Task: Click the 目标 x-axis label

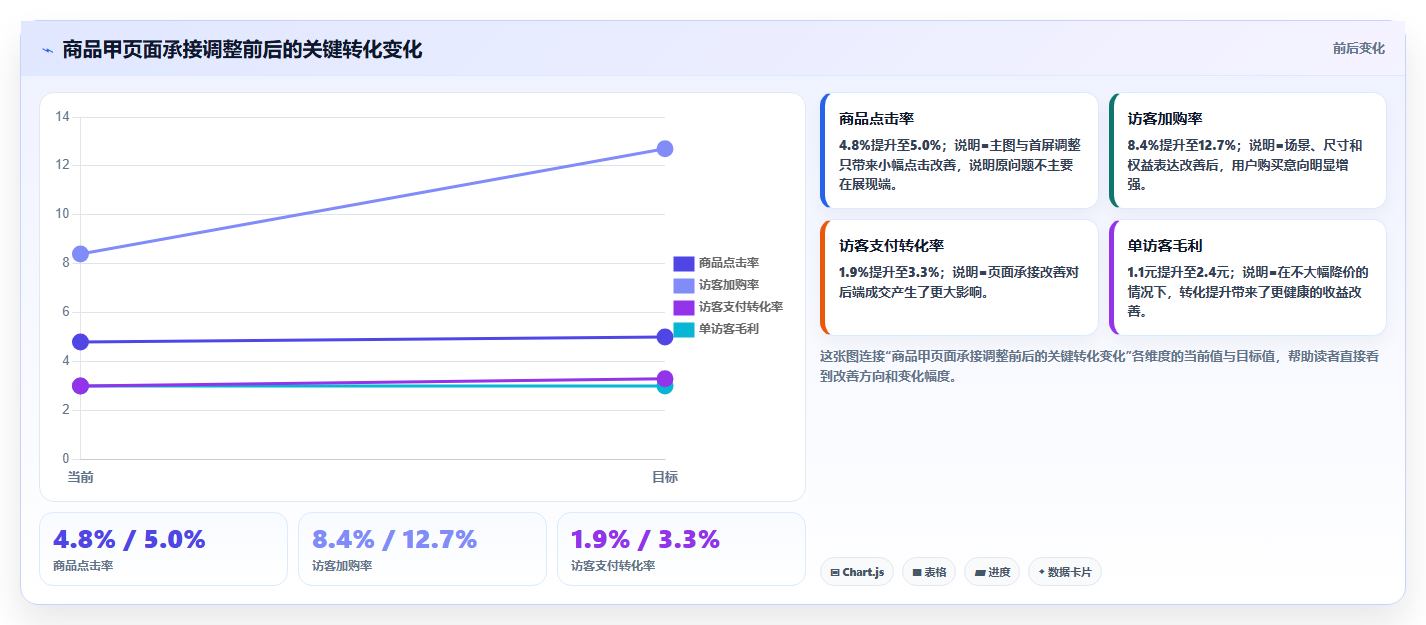Action: 665,477
